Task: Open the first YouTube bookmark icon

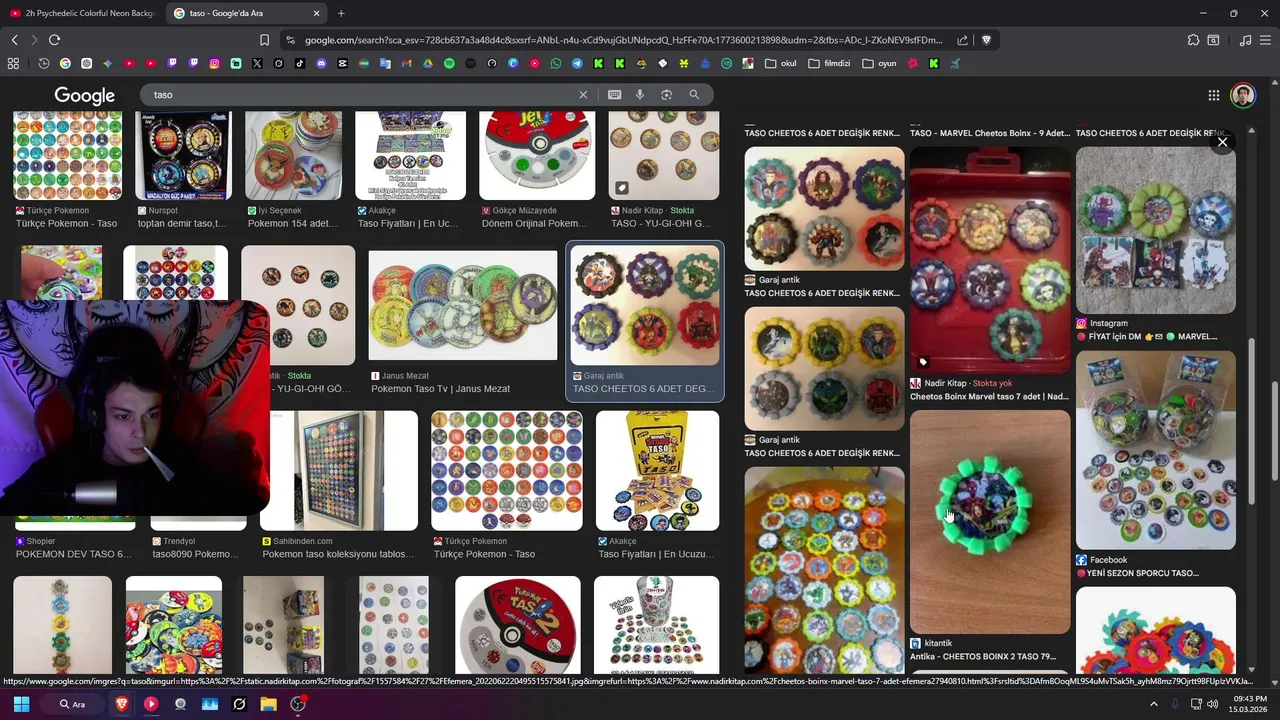Action: click(x=129, y=63)
